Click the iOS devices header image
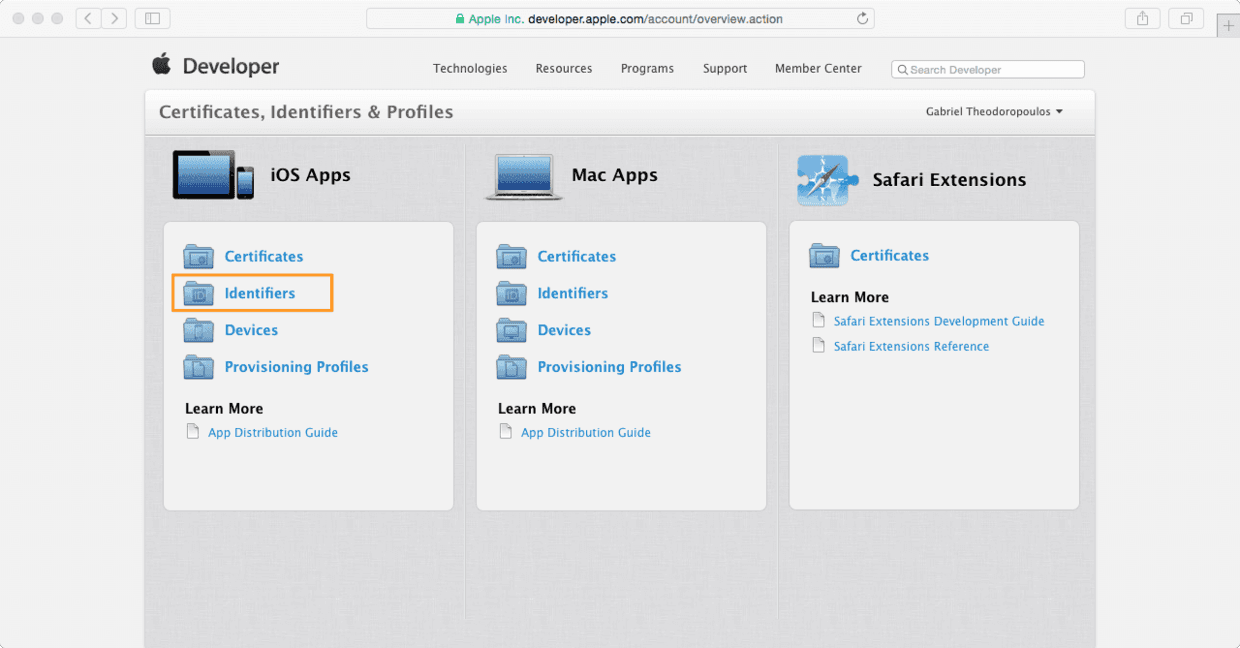The height and width of the screenshot is (648, 1240). pyautogui.click(x=213, y=174)
